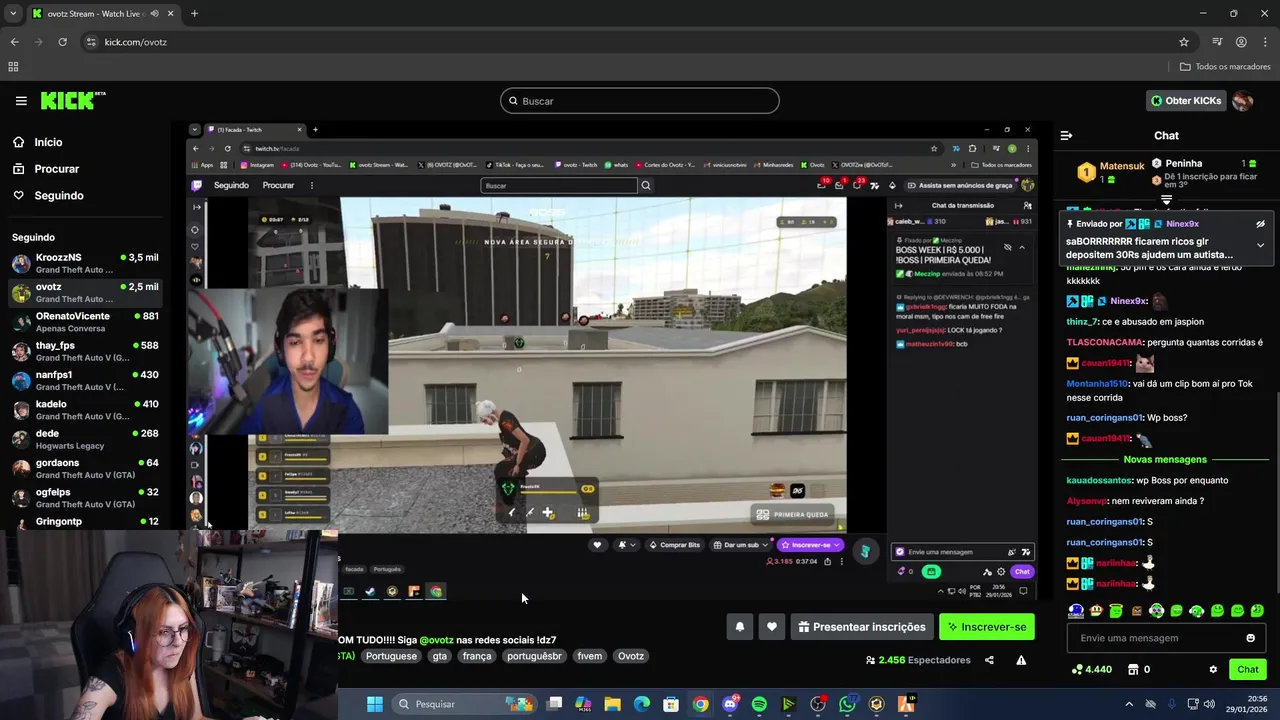Open kadelo channel in followed list
This screenshot has height=720, width=1280.
(85, 410)
